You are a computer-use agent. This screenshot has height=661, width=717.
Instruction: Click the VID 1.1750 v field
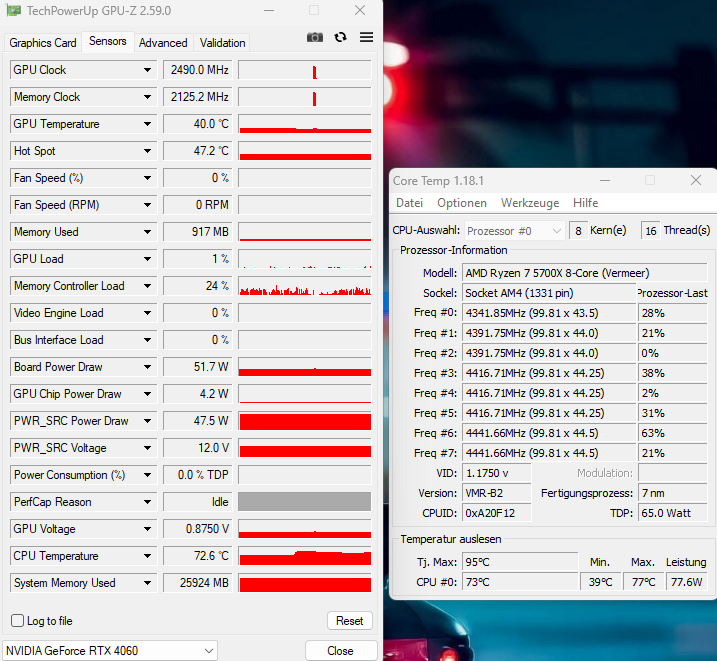(497, 473)
